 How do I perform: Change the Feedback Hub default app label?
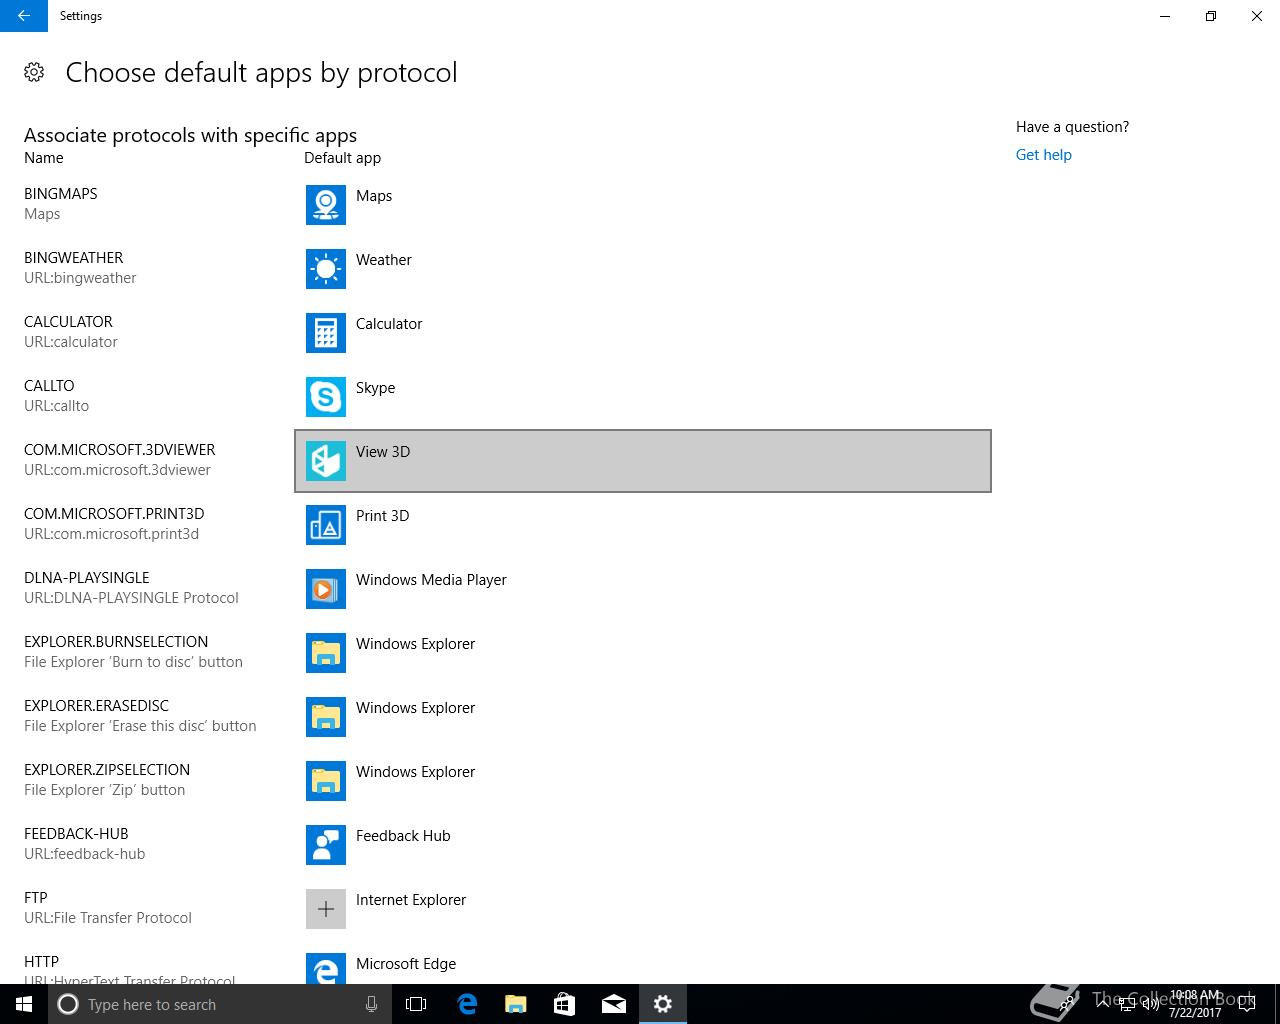[x=403, y=836]
